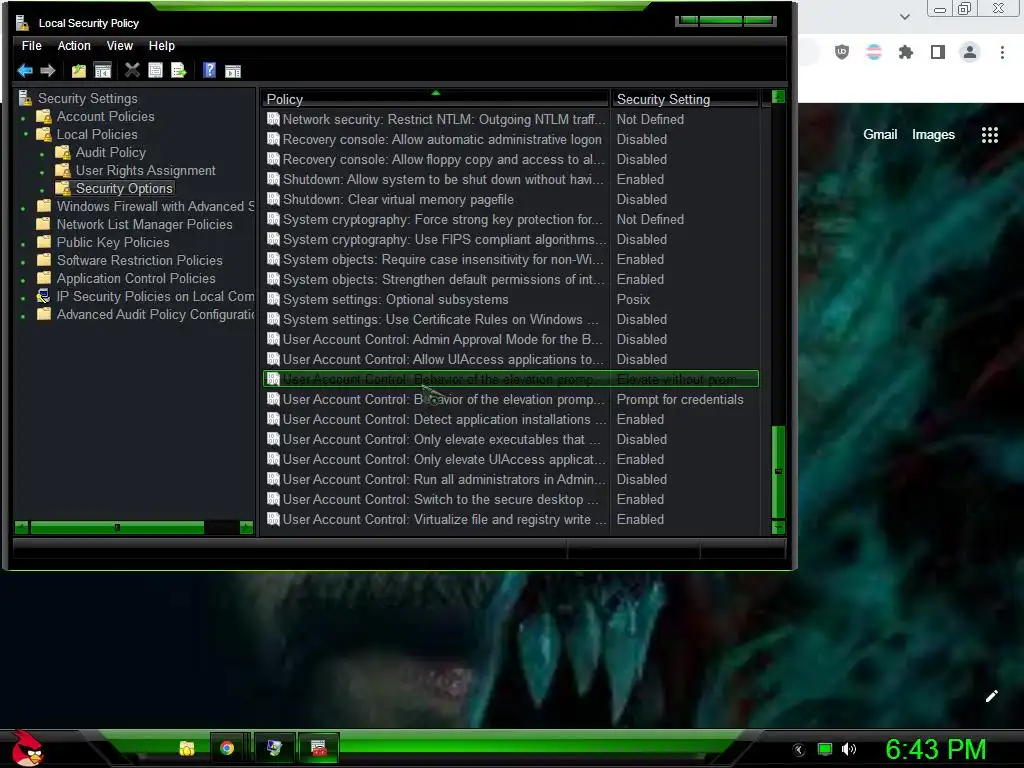This screenshot has height=768, width=1024.
Task: Click the Chrome profile avatar icon
Action: click(970, 52)
